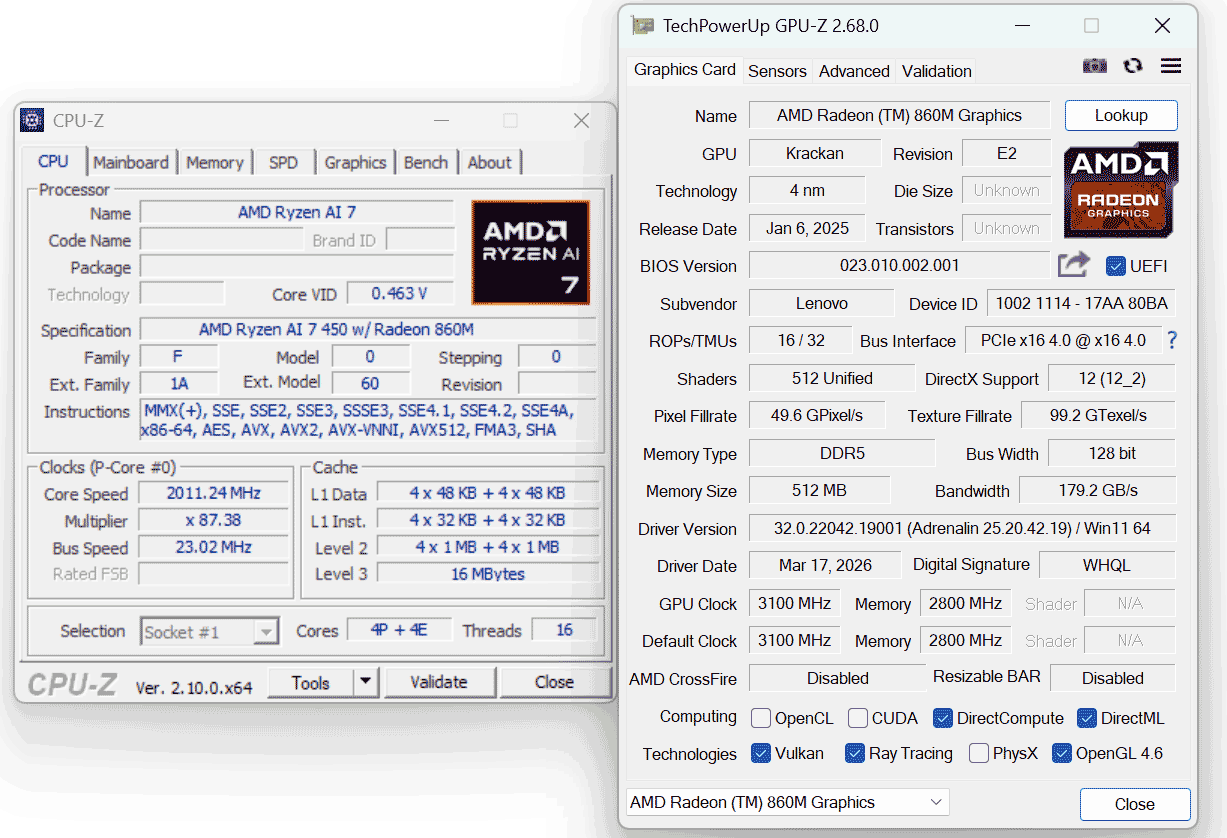
Task: Click the Shaders value 512 Unified
Action: click(x=832, y=378)
